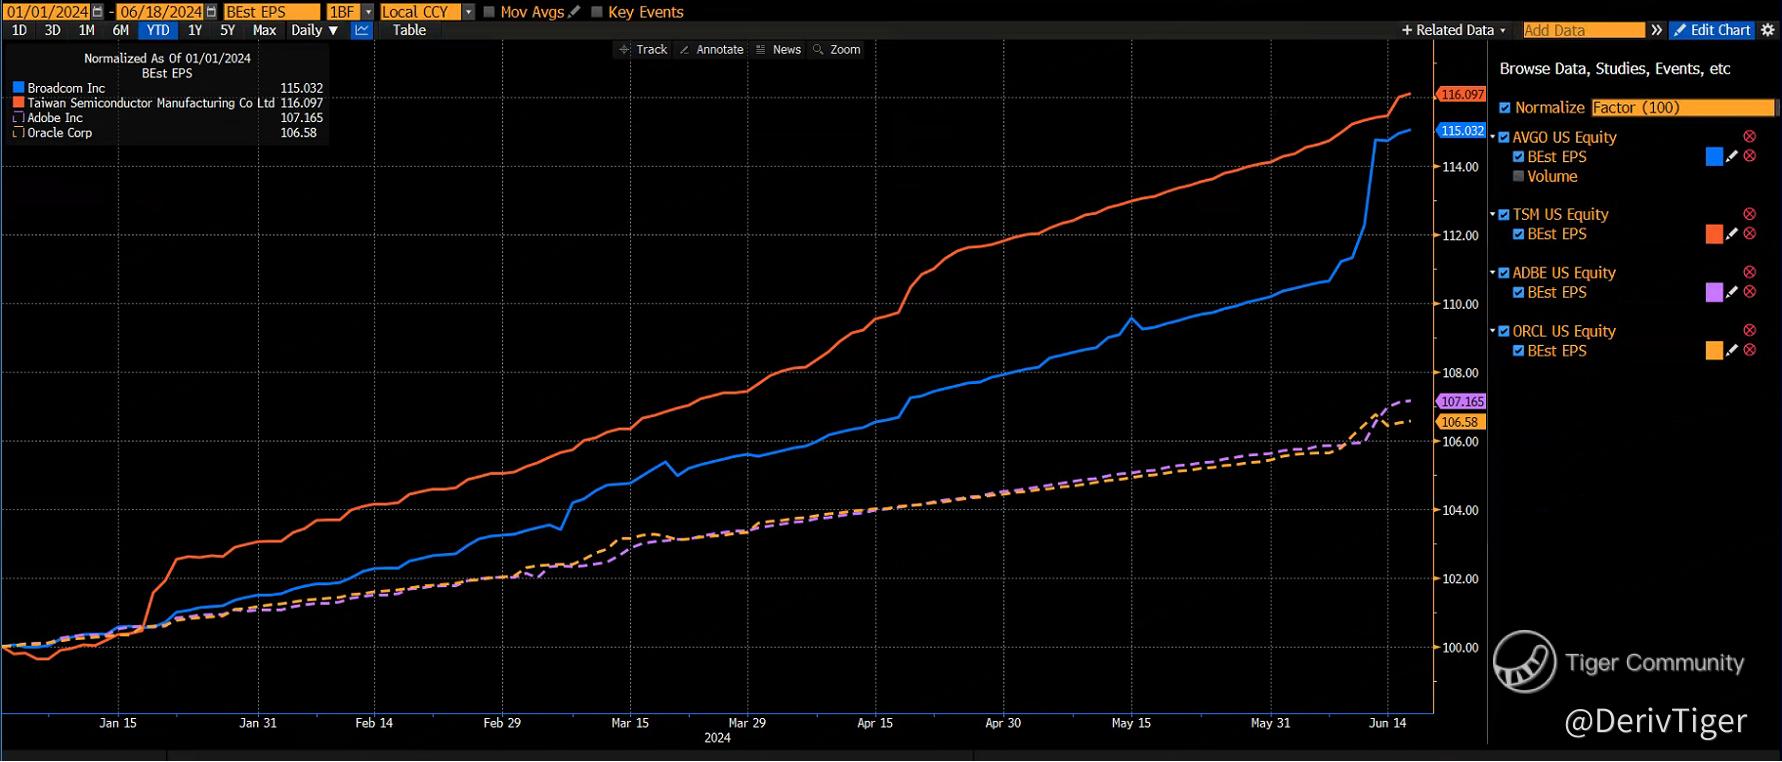The height and width of the screenshot is (762, 1782).
Task: Remove BEst EPS field under ADBE
Action: [x=1749, y=292]
